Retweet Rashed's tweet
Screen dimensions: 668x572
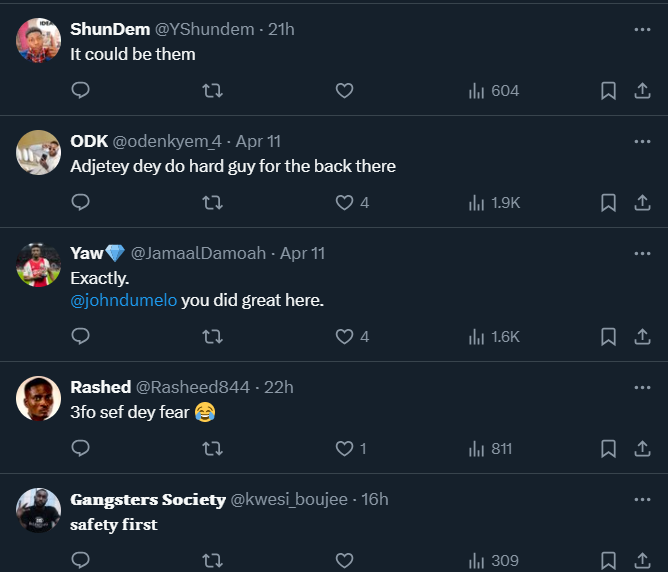(x=212, y=449)
